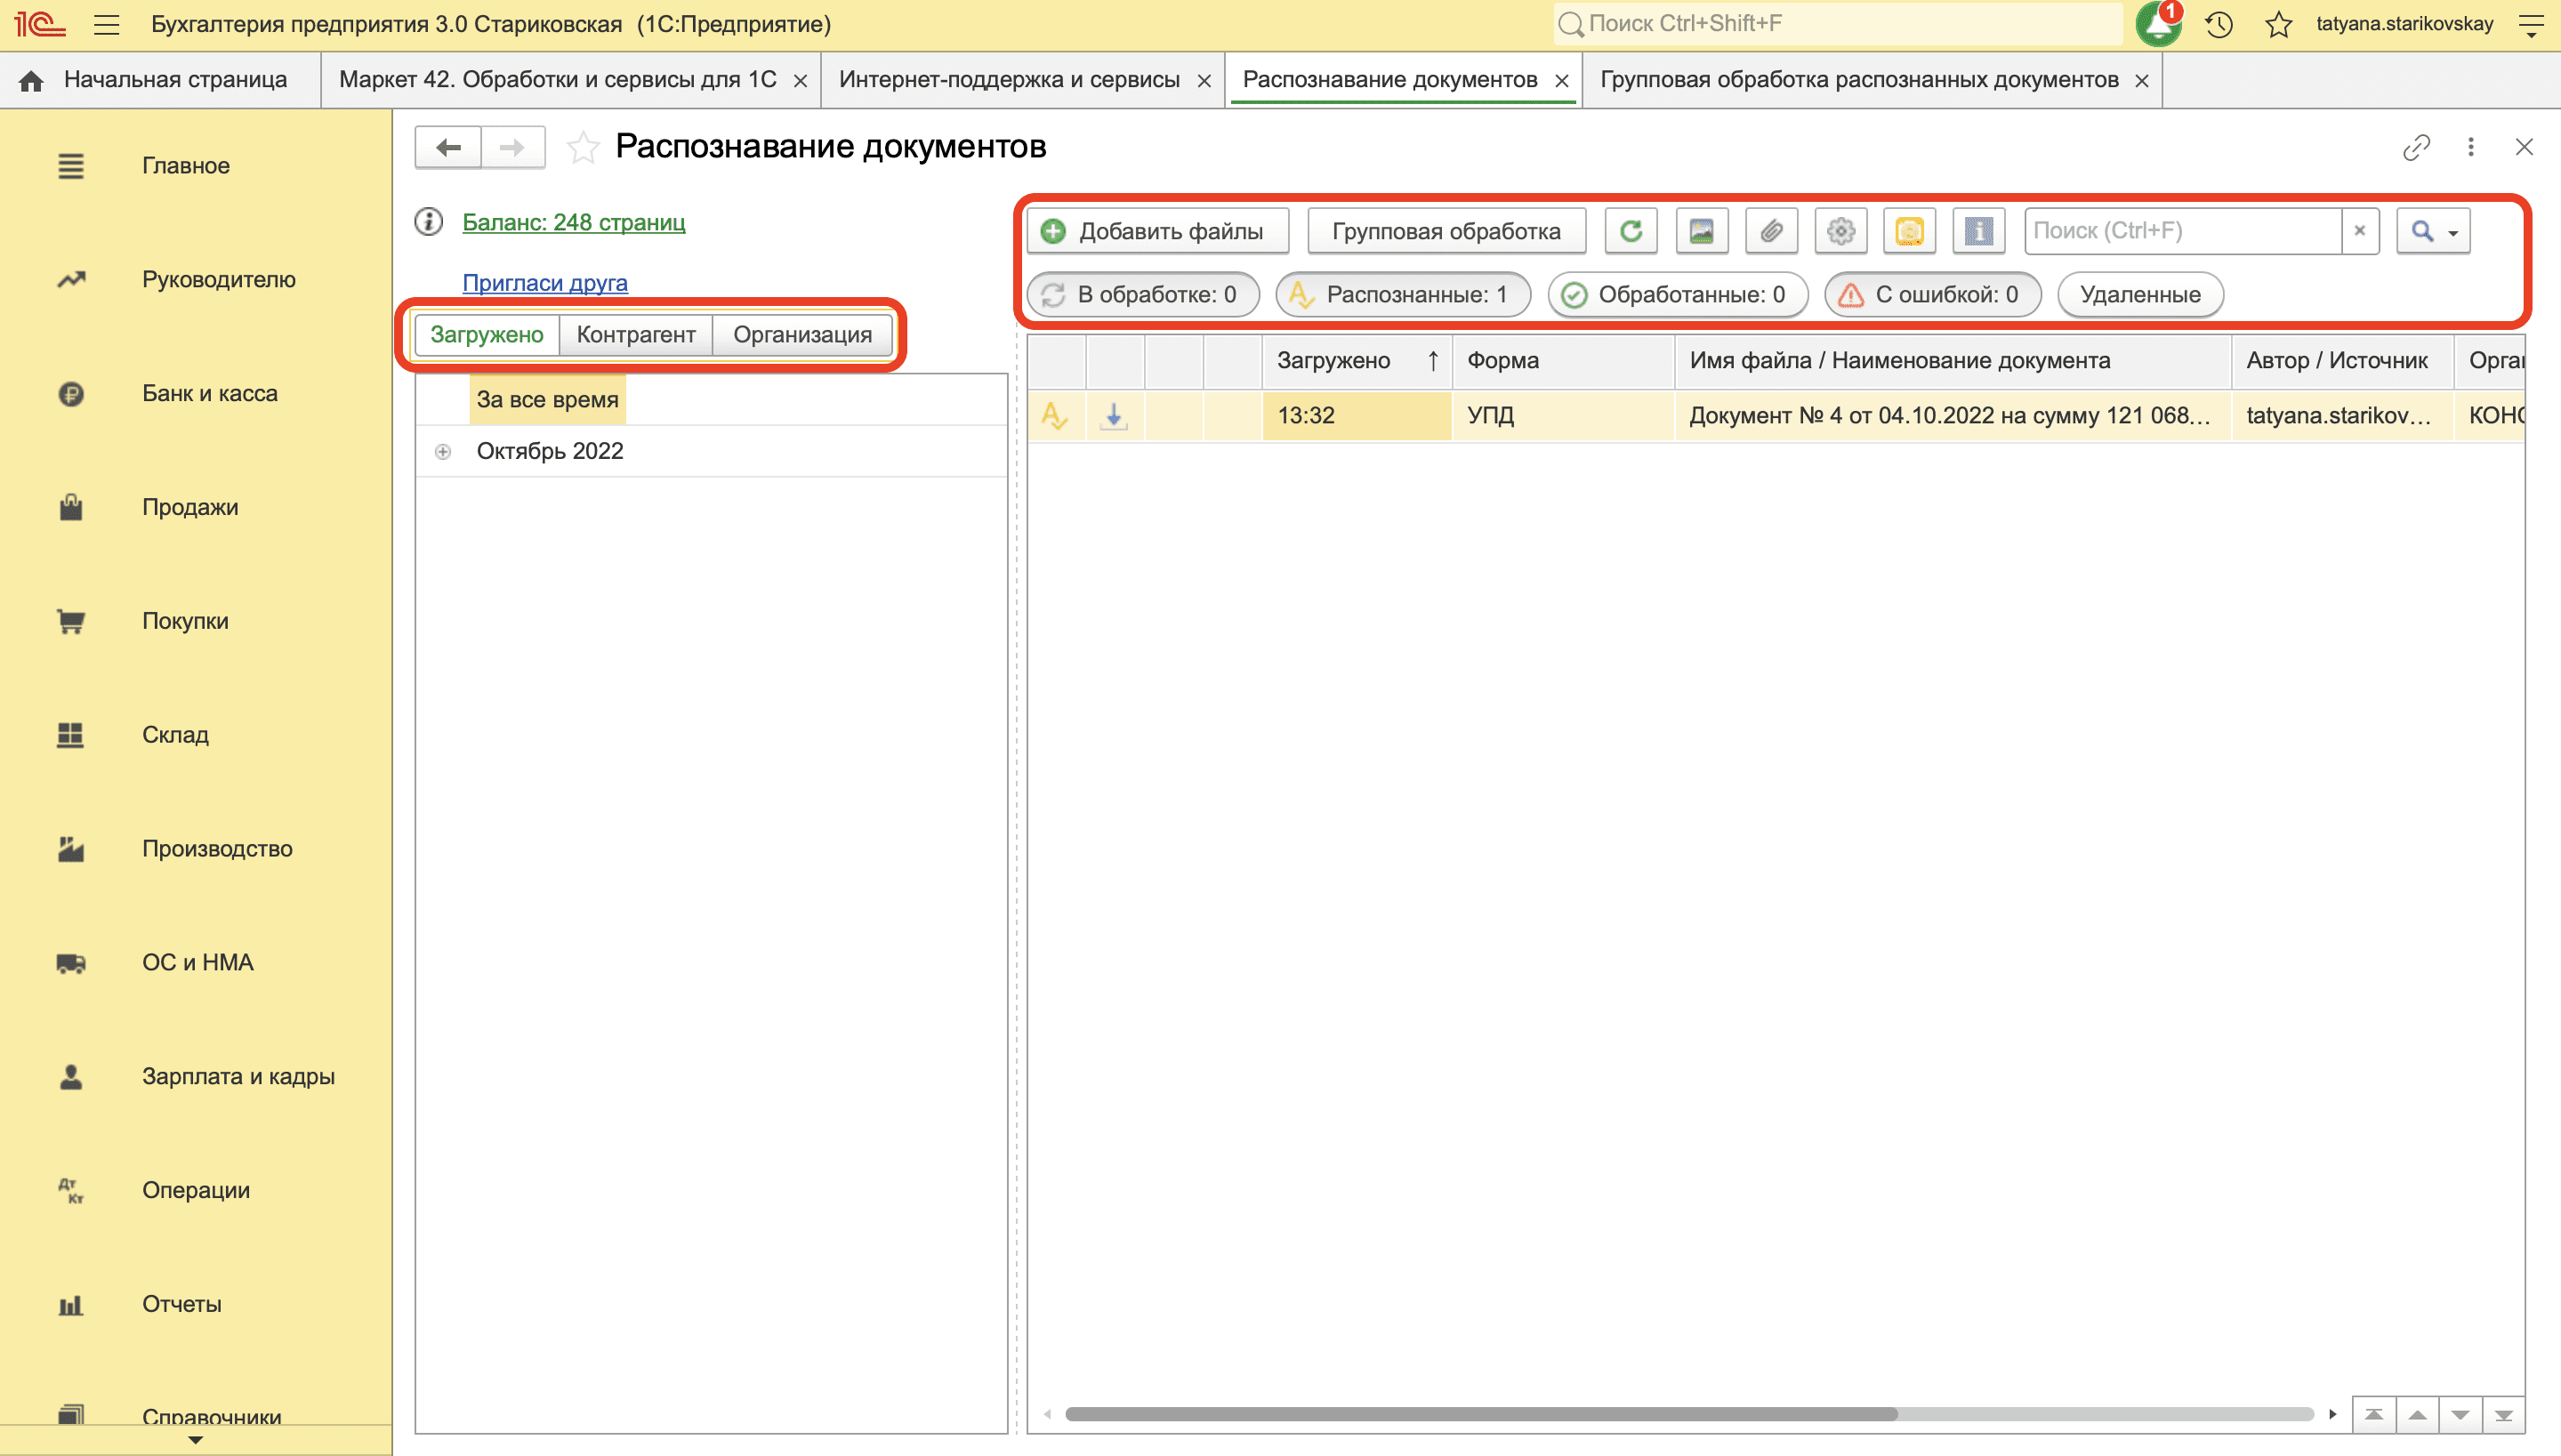Add this page to favorites star

click(583, 148)
